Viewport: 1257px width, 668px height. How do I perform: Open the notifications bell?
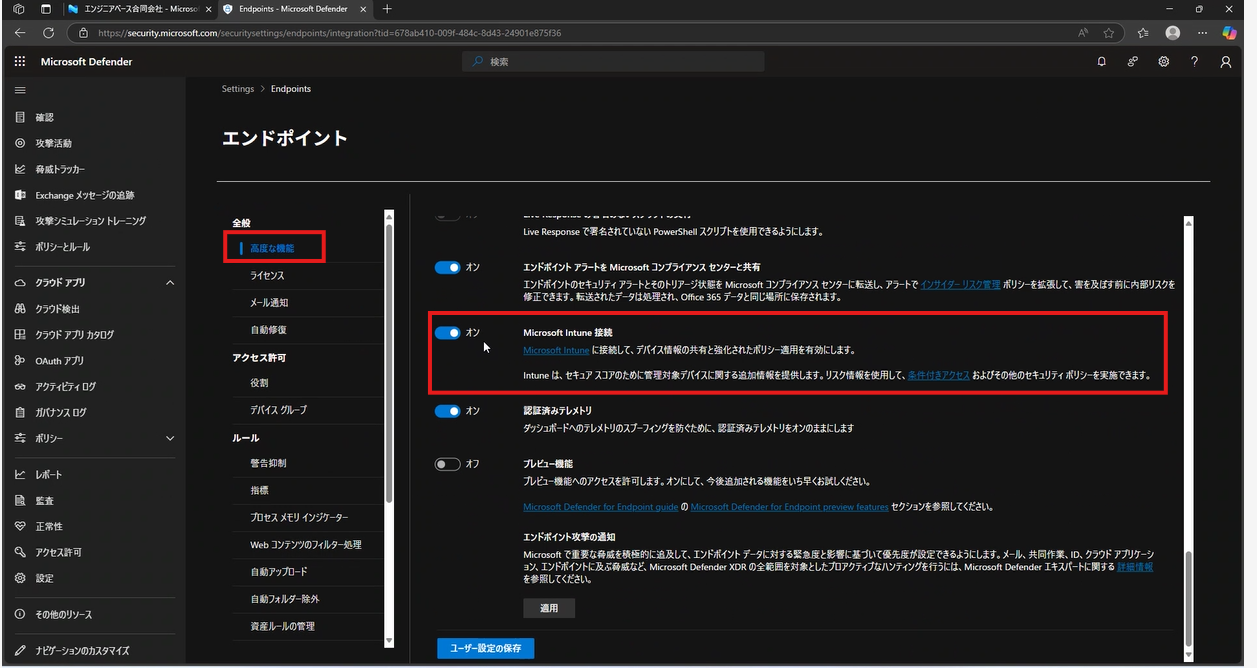(x=1101, y=61)
